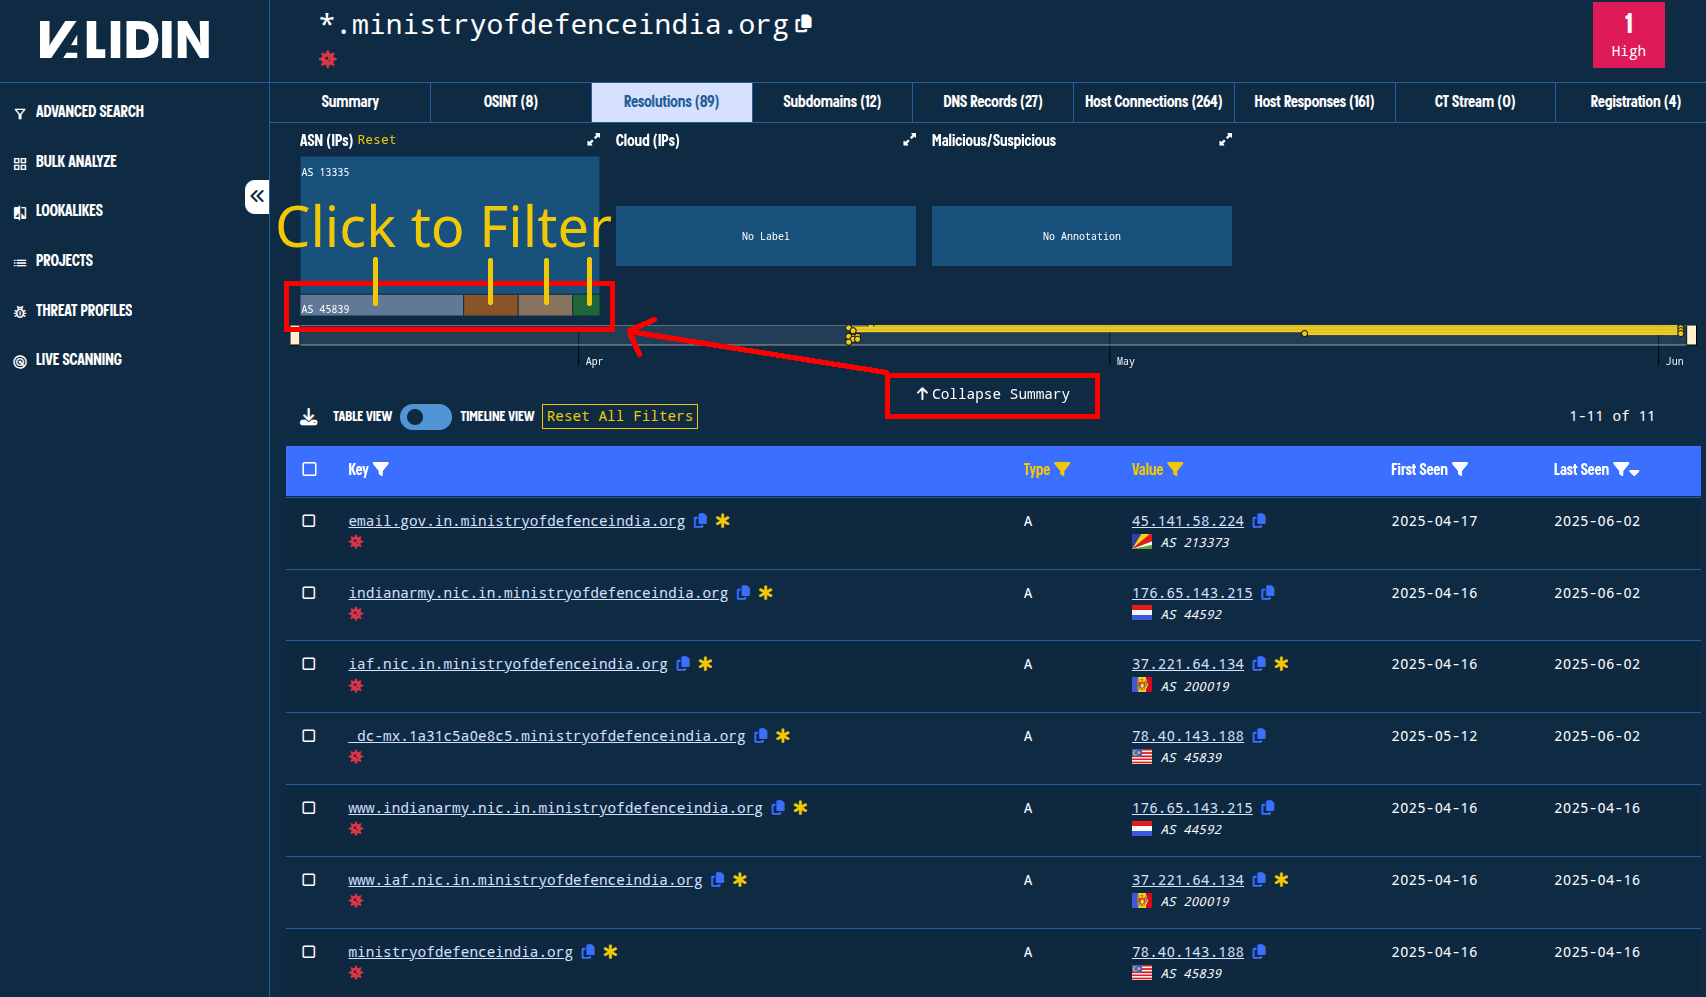Viewport: 1706px width, 997px height.
Task: Open the Last Seen column filter
Action: [1621, 469]
